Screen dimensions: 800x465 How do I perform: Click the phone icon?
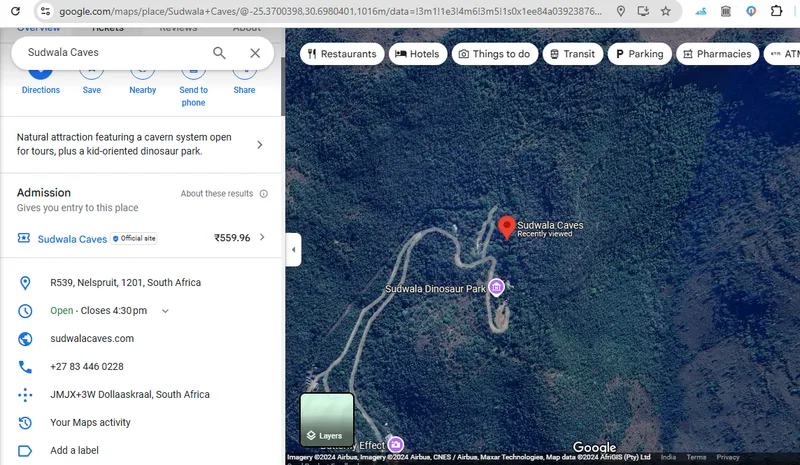25,367
